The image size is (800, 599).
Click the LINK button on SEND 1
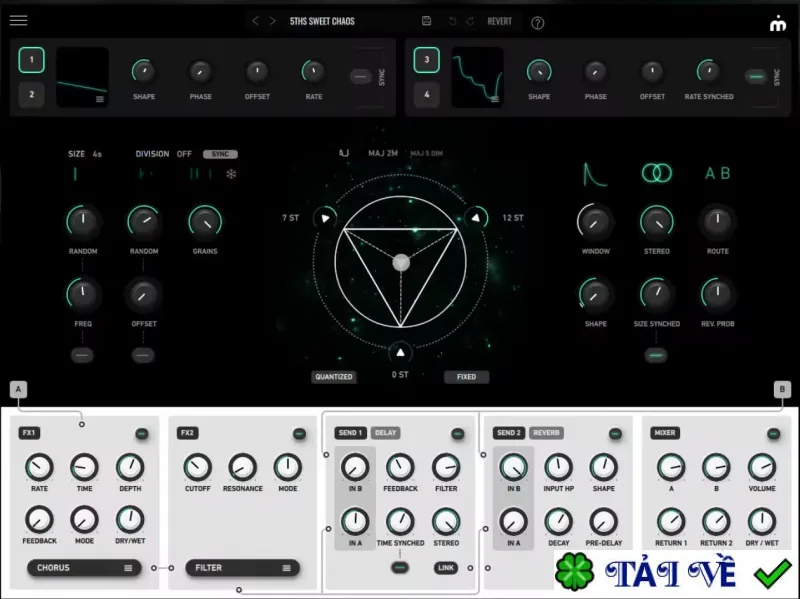445,568
